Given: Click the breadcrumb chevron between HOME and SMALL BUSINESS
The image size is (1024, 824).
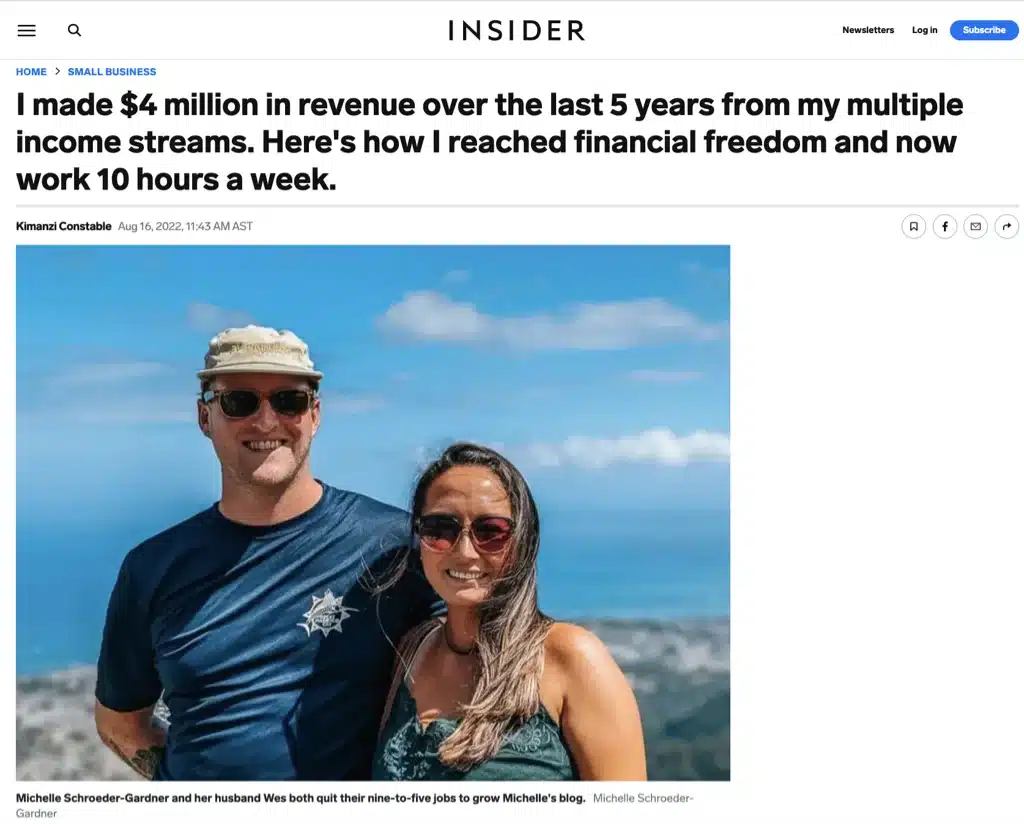Looking at the screenshot, I should (x=56, y=71).
